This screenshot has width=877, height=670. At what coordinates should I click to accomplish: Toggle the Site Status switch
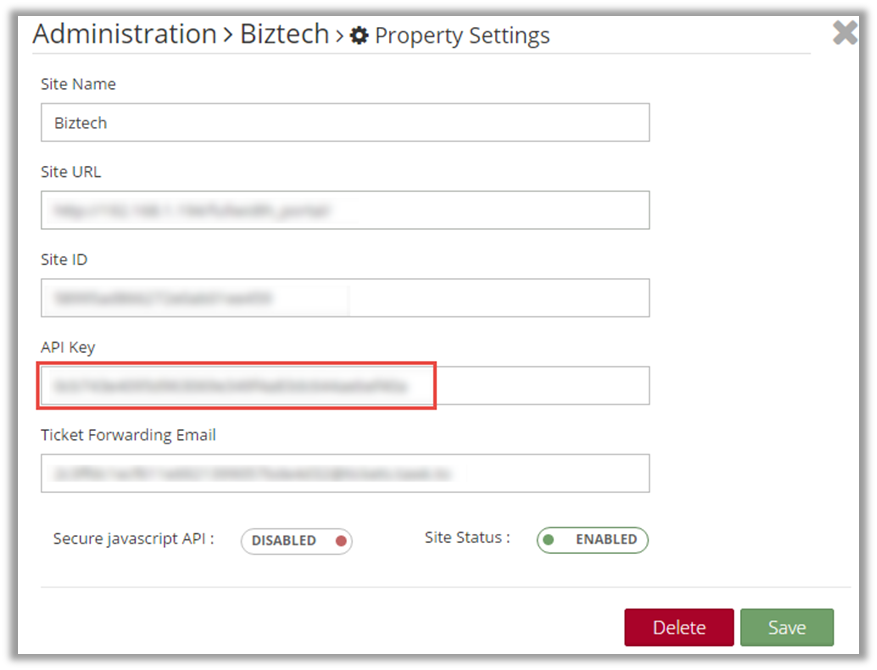pos(592,540)
